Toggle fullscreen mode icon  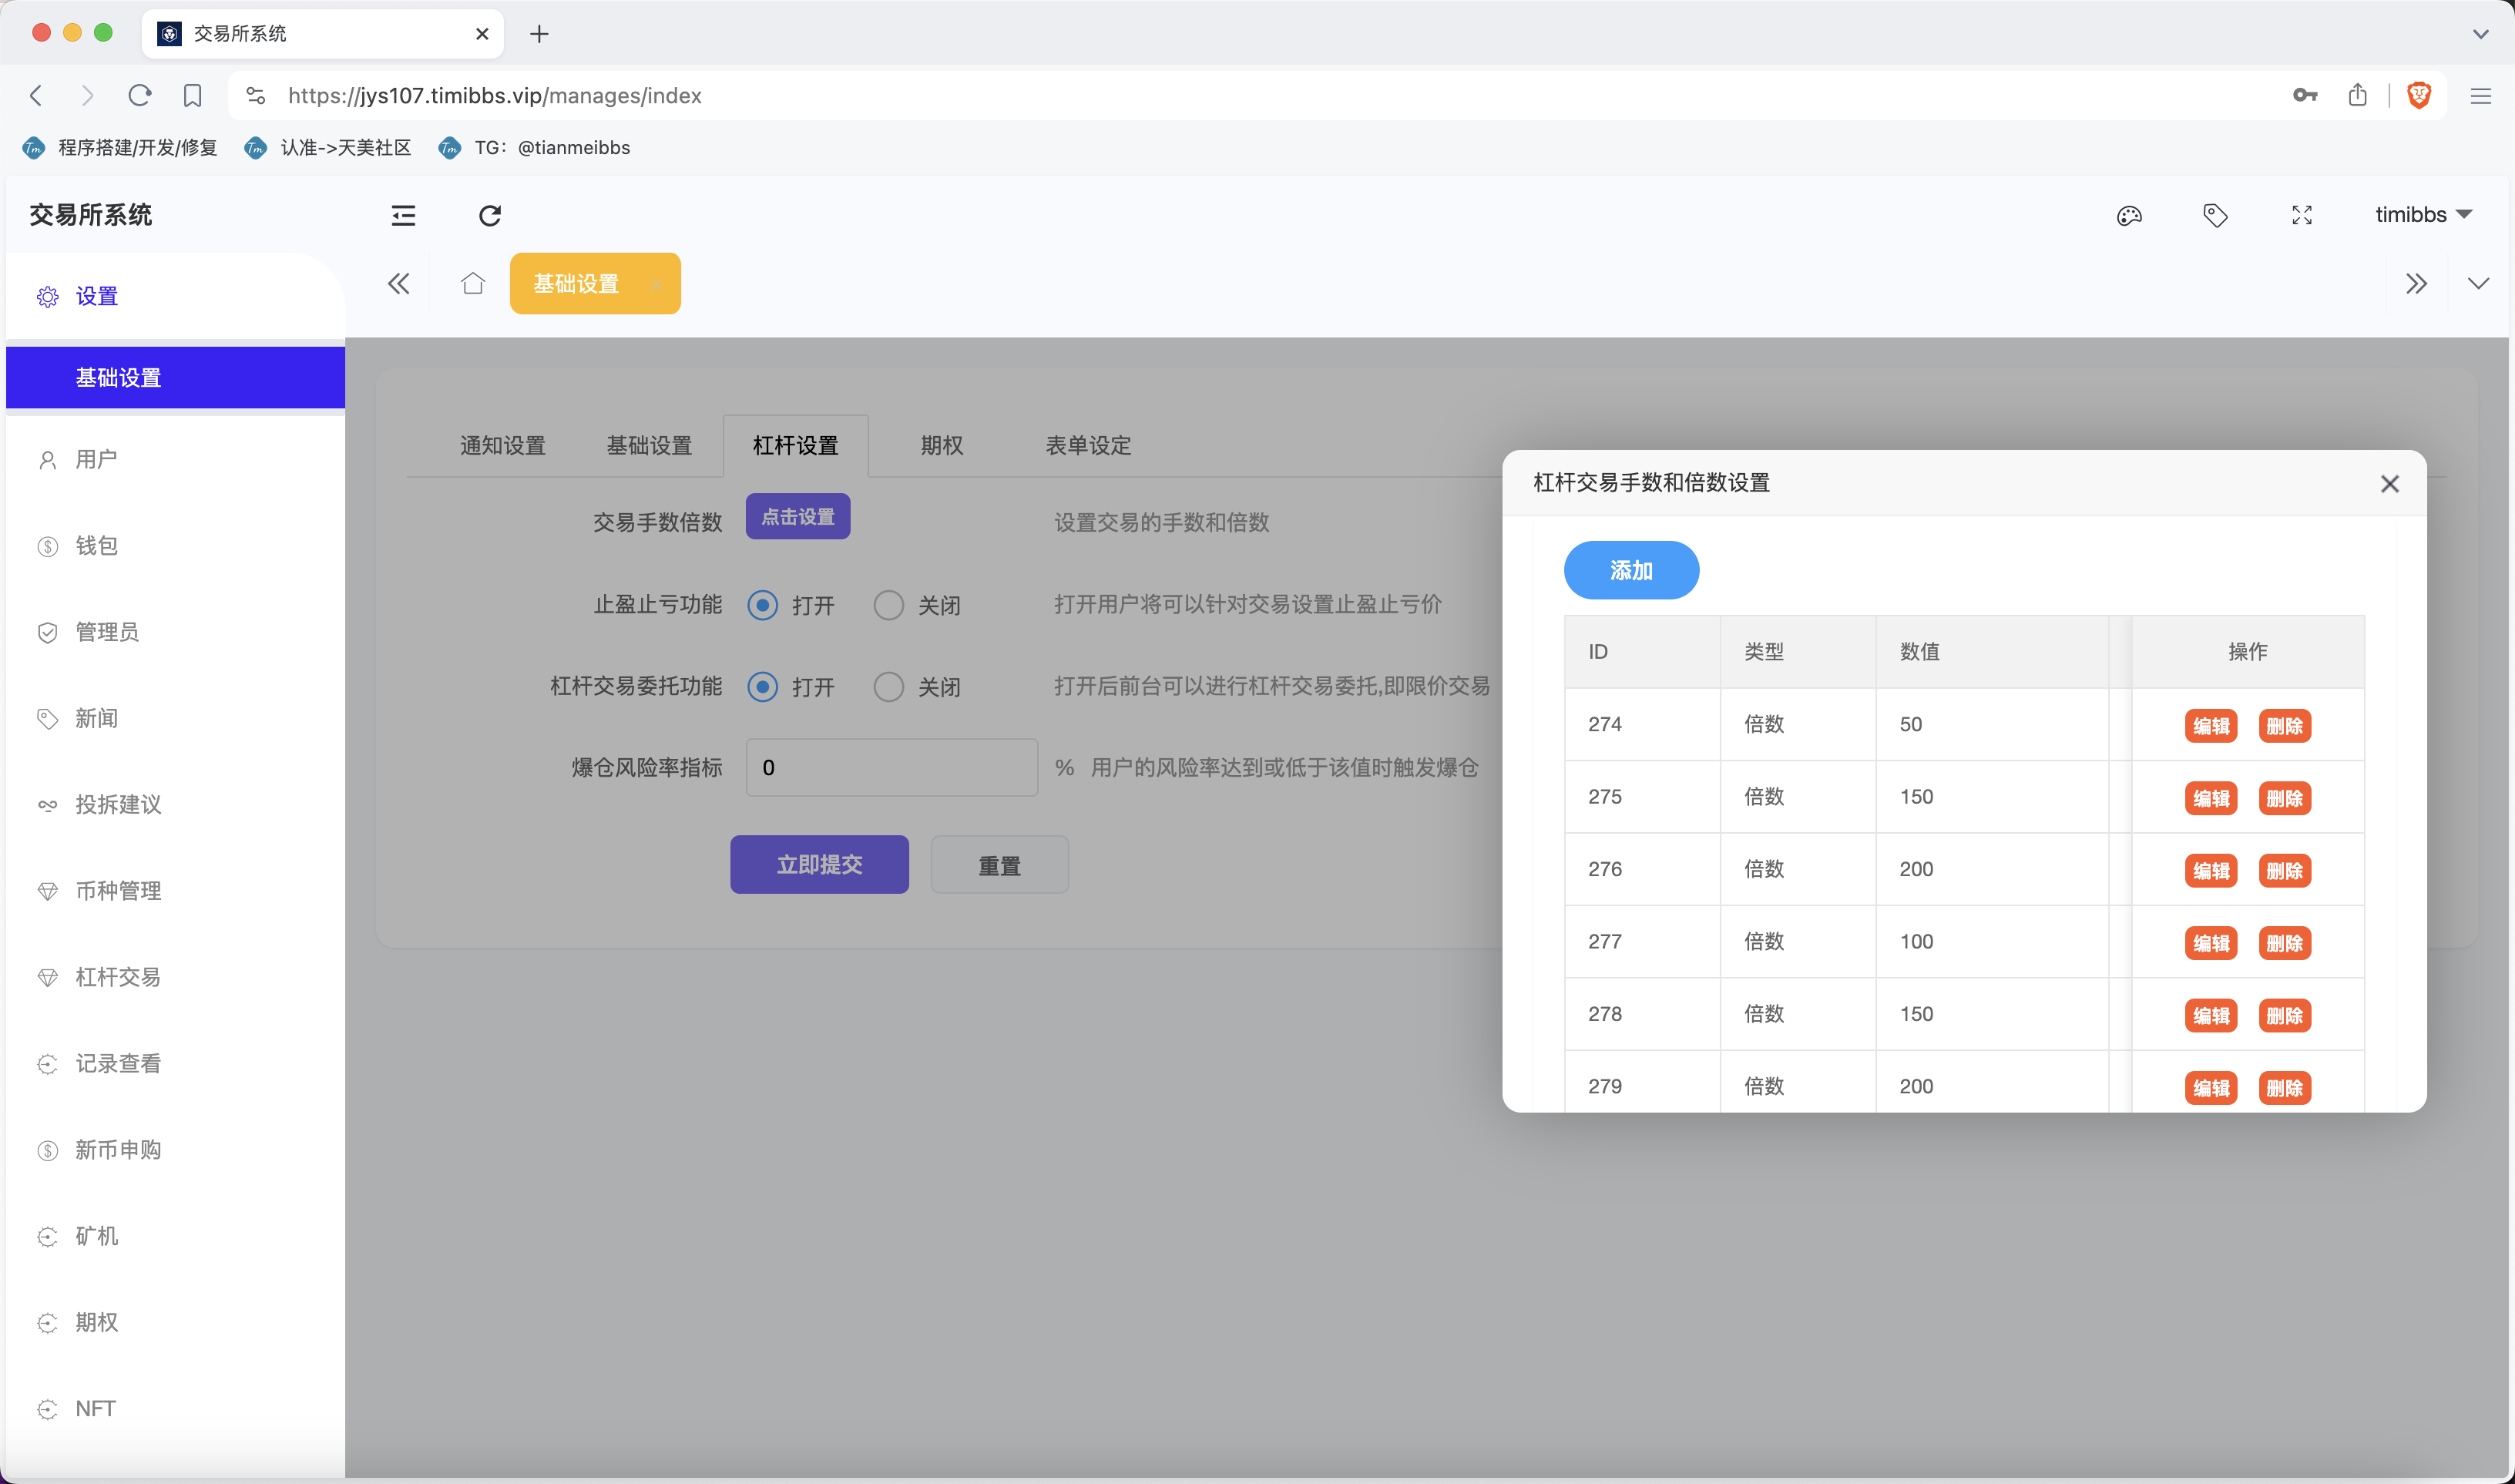coord(2302,215)
